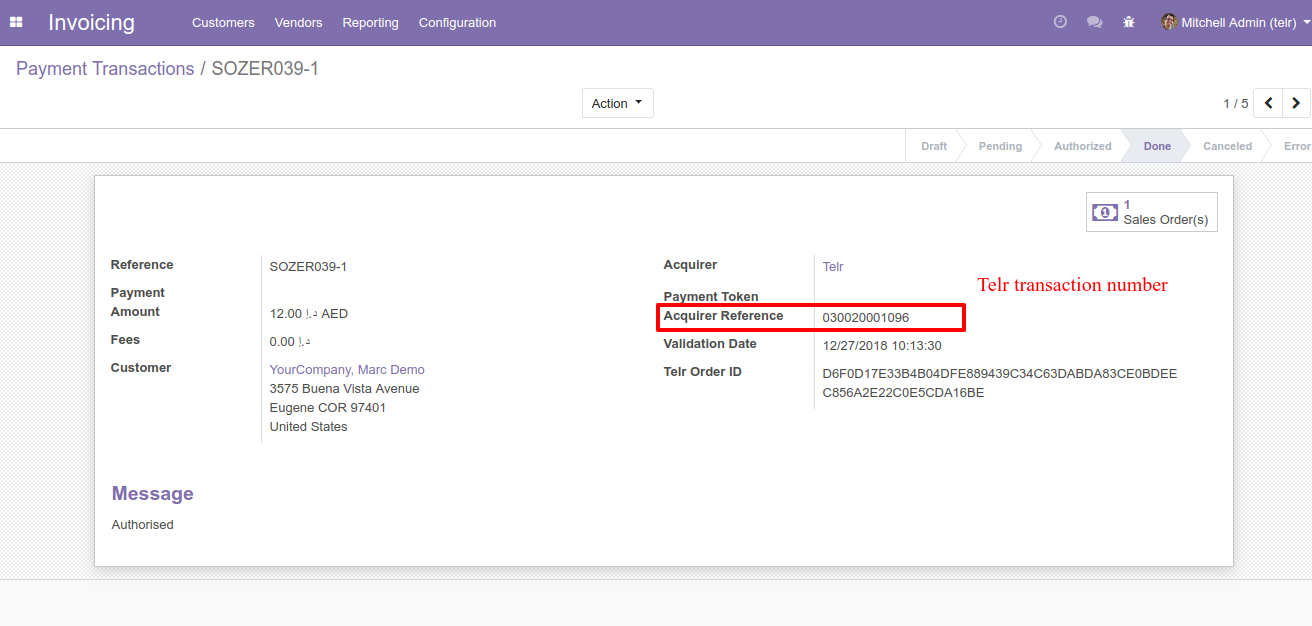Click validation date 12/27/2018 10:13:30
The width and height of the screenshot is (1312, 626).
click(882, 346)
